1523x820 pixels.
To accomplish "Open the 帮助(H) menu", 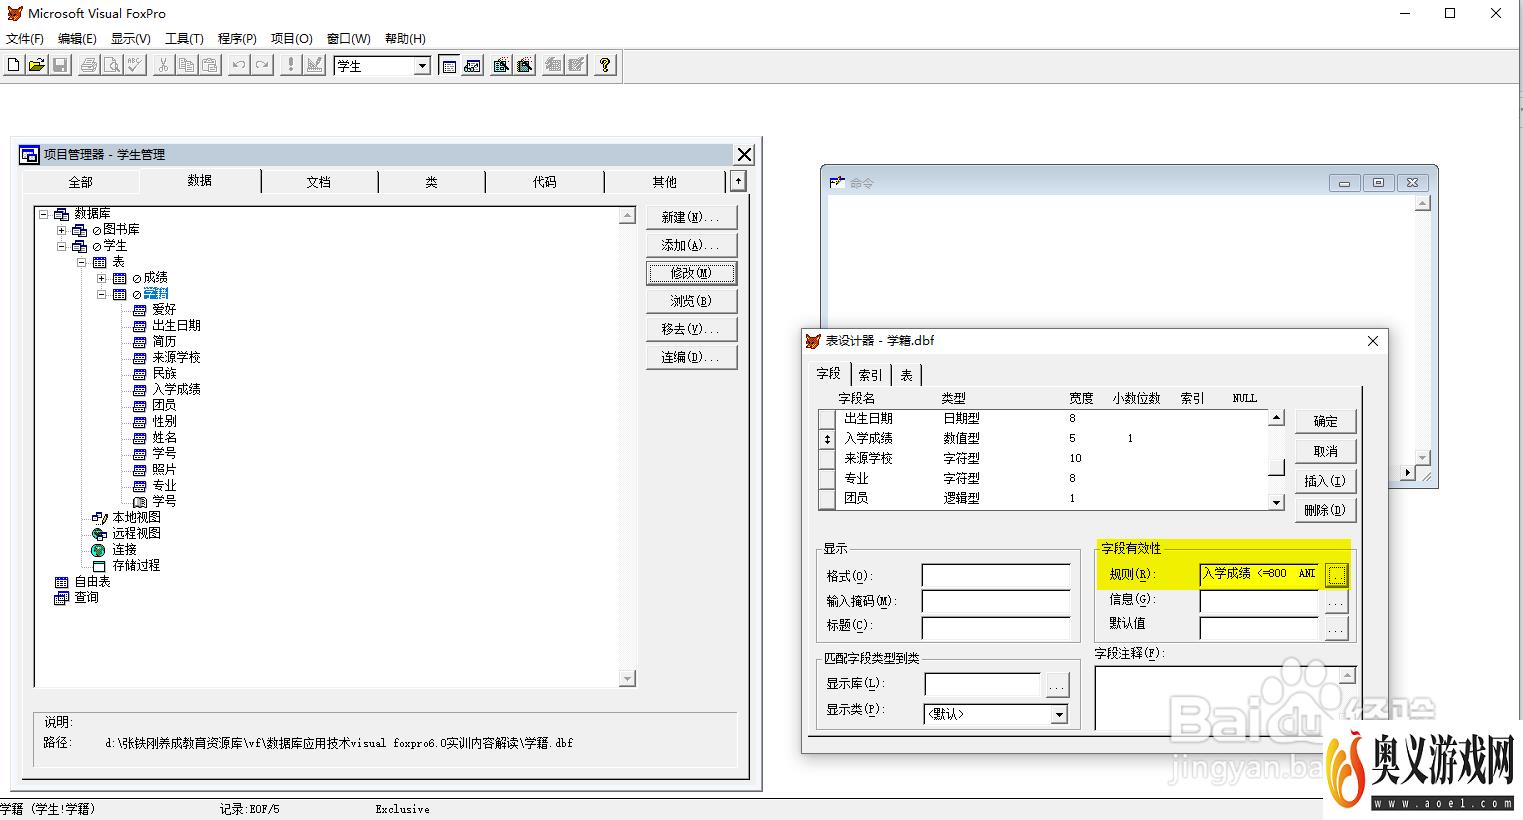I will [405, 38].
